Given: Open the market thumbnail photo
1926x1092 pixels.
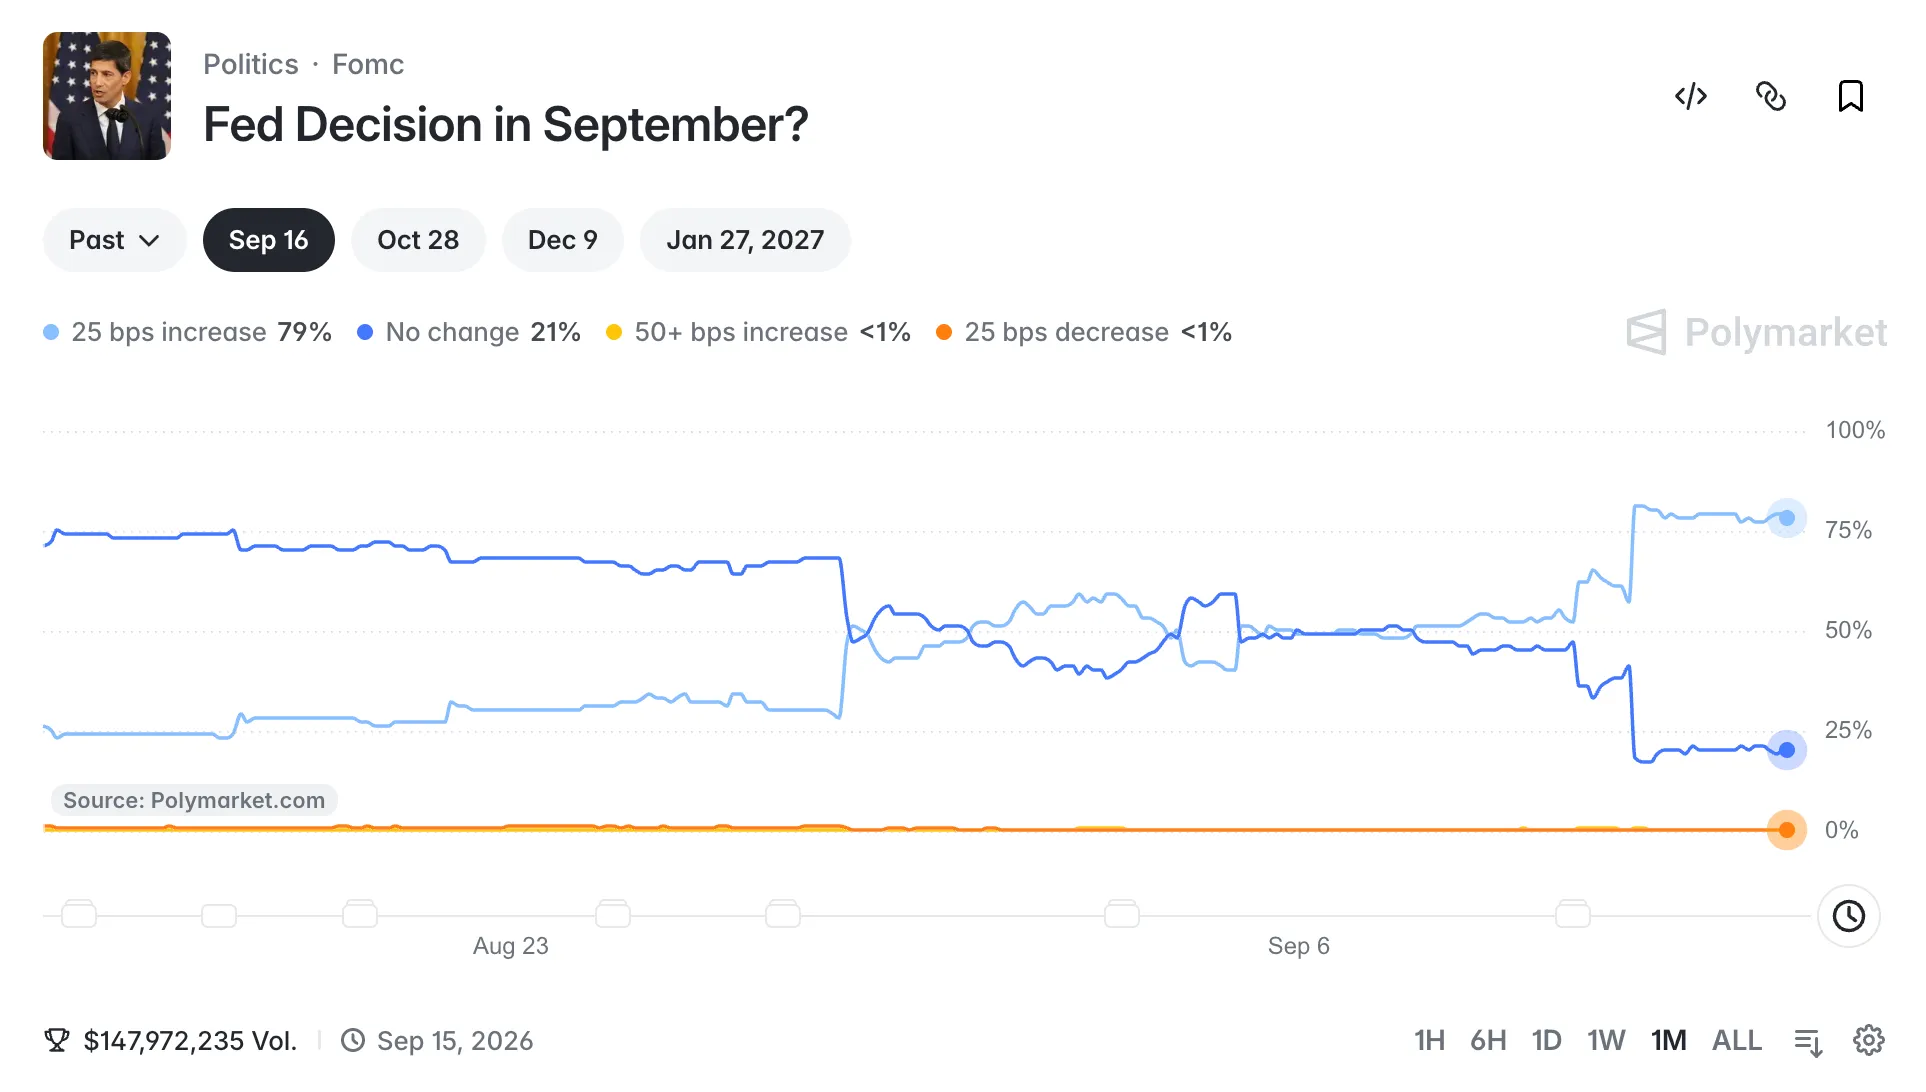Looking at the screenshot, I should point(107,96).
